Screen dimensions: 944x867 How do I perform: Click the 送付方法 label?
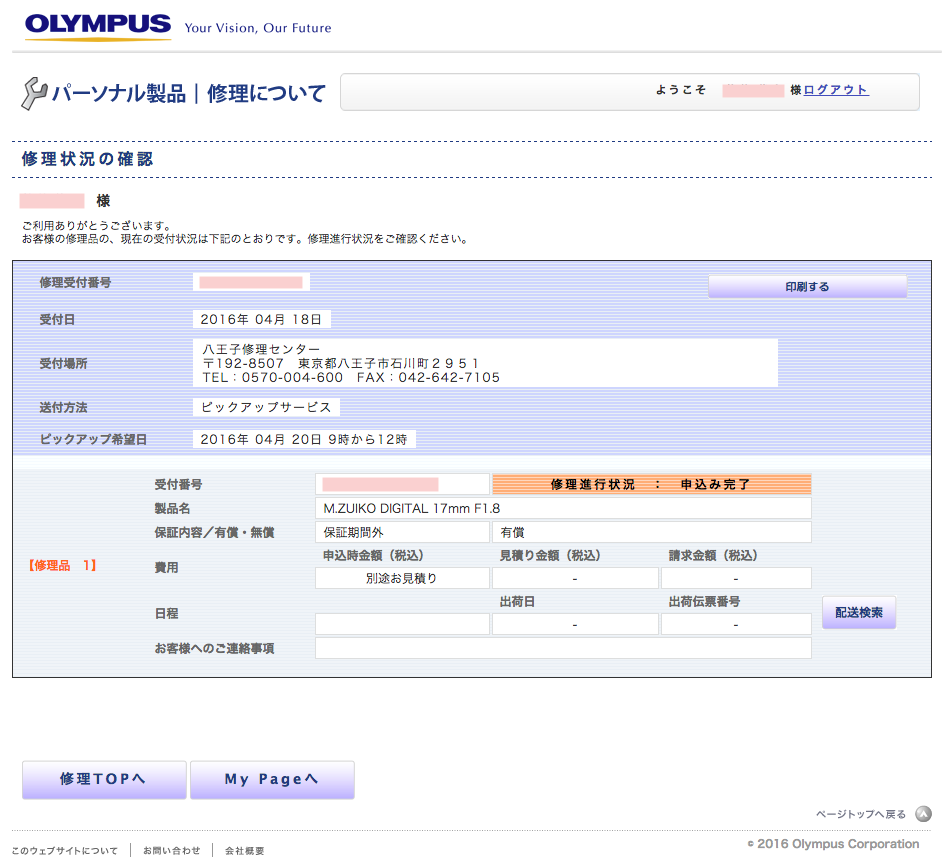(63, 408)
